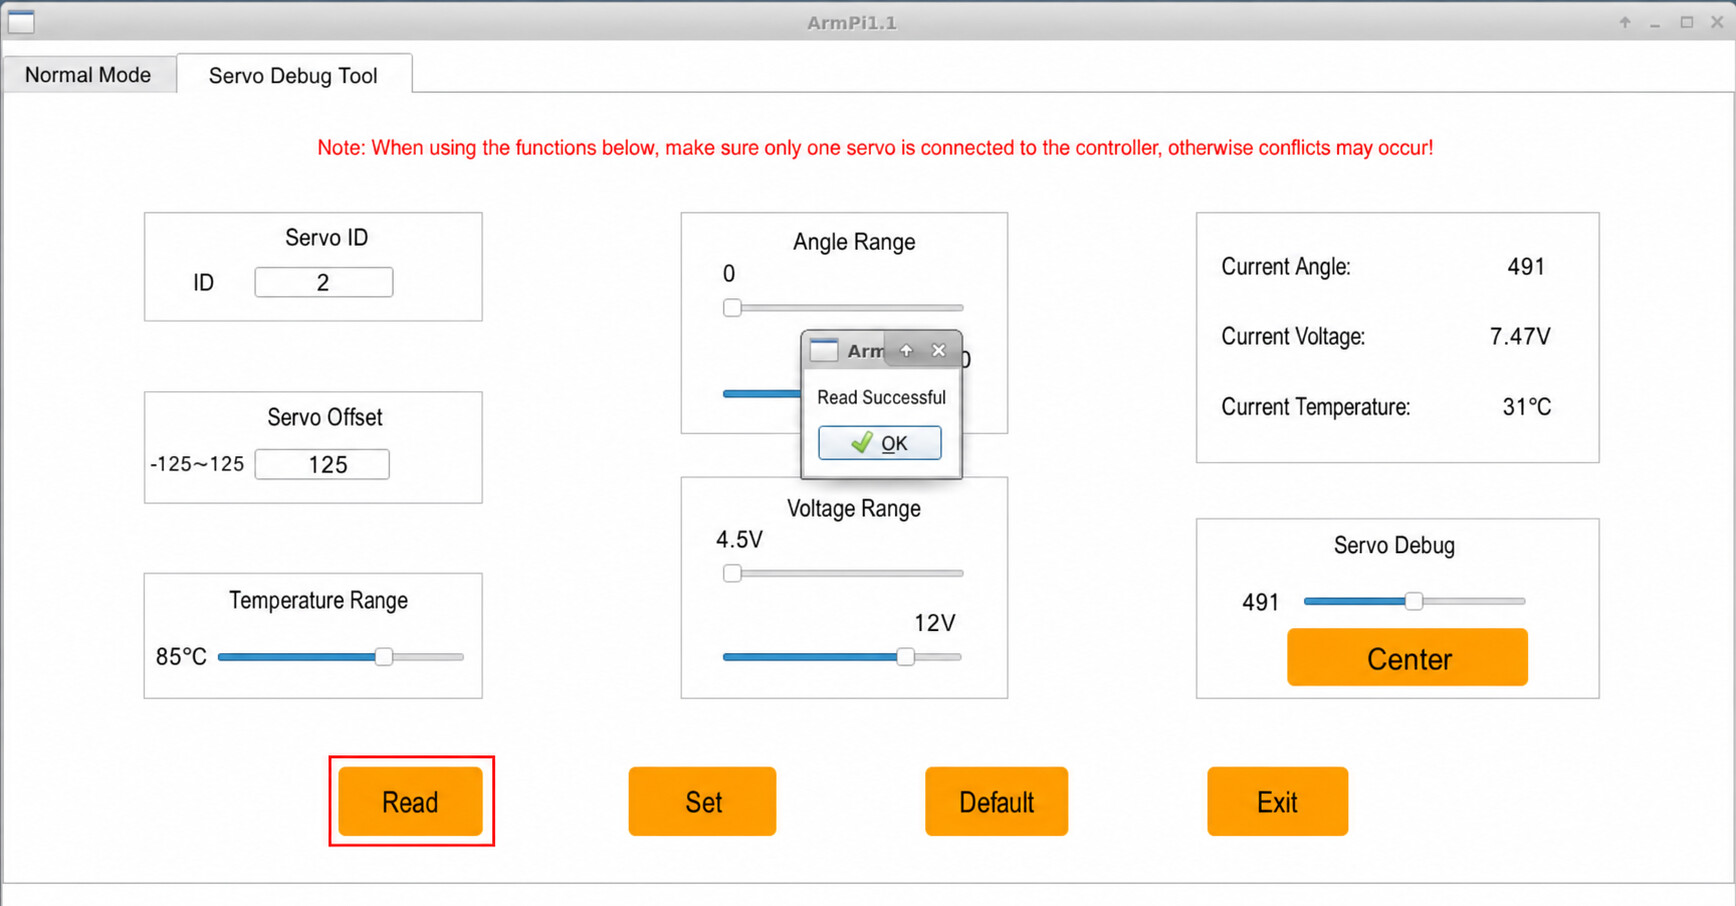Close the Read Successful dialog

tap(938, 350)
